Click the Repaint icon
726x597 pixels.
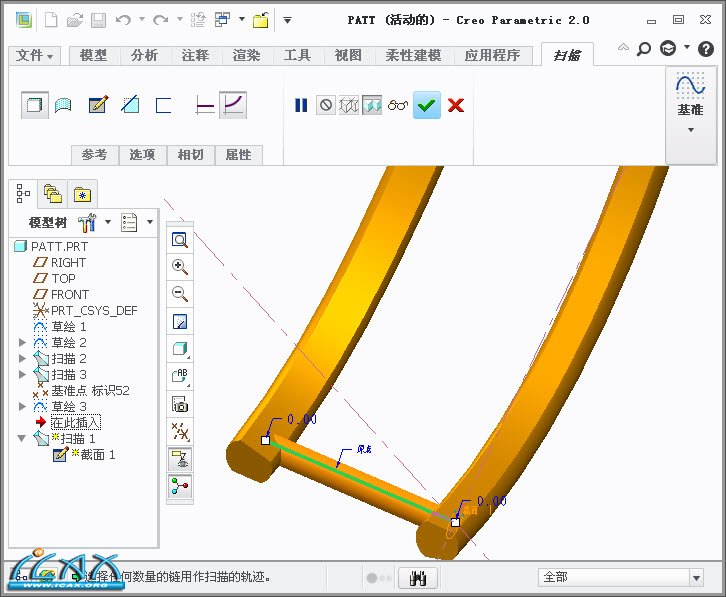(x=180, y=321)
